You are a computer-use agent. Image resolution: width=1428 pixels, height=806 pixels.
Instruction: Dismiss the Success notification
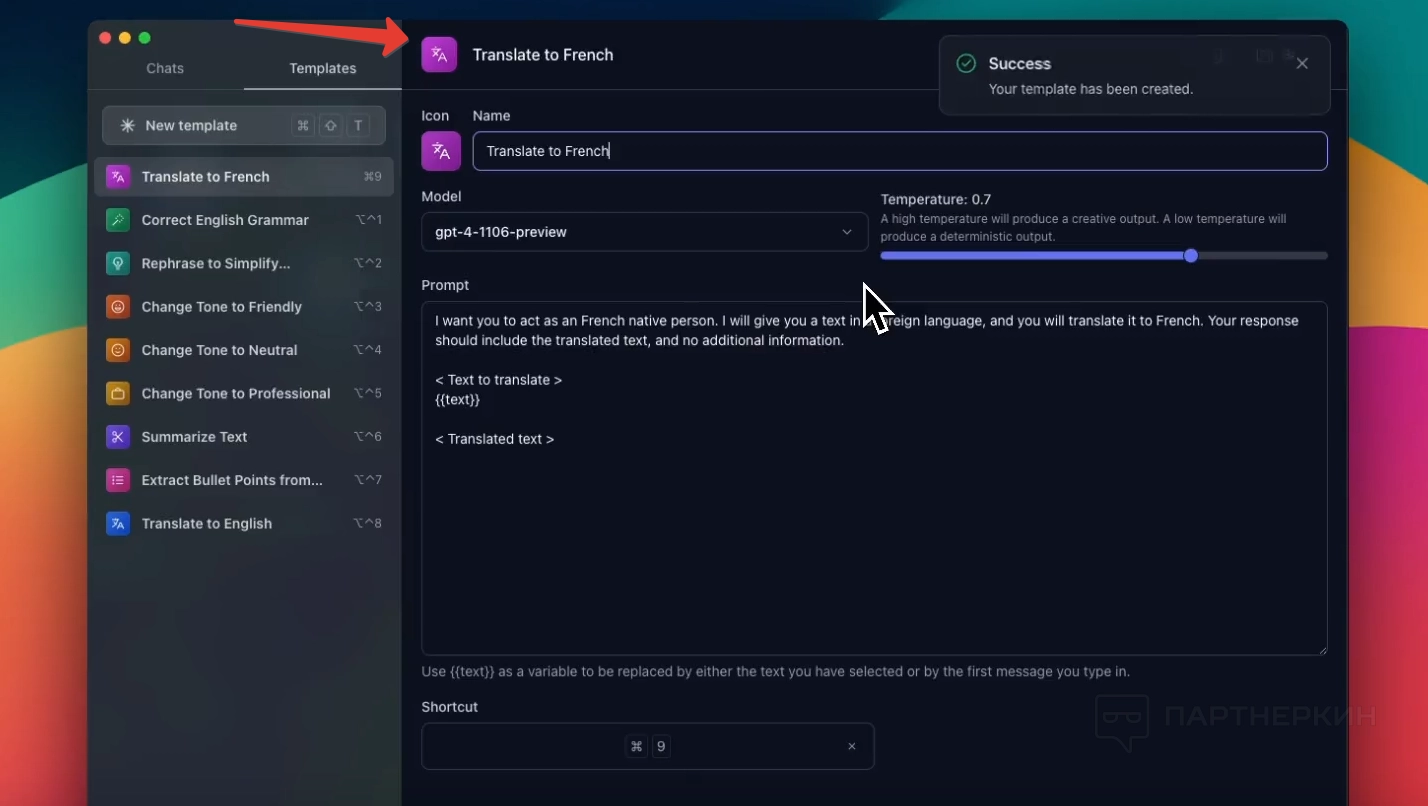coord(1302,63)
